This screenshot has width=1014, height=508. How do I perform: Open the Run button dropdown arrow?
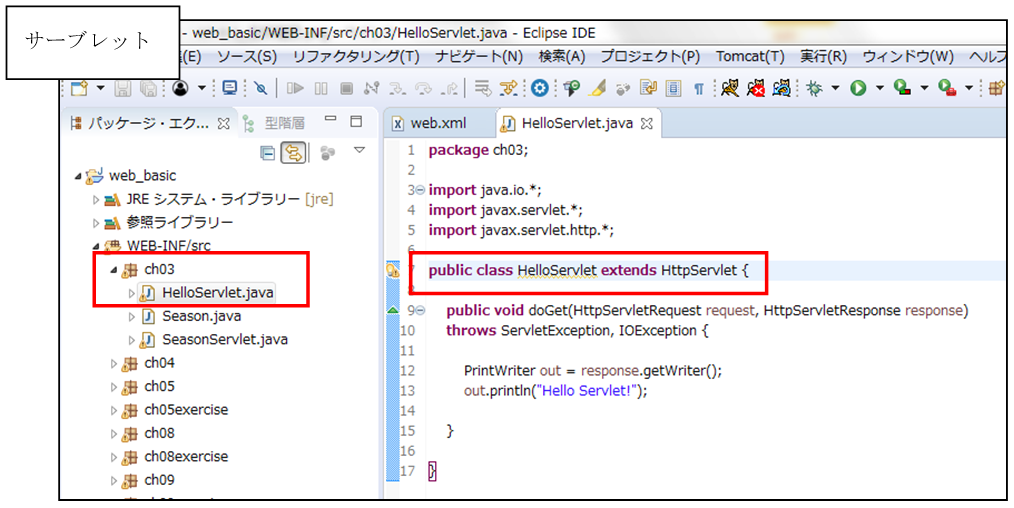tap(879, 88)
